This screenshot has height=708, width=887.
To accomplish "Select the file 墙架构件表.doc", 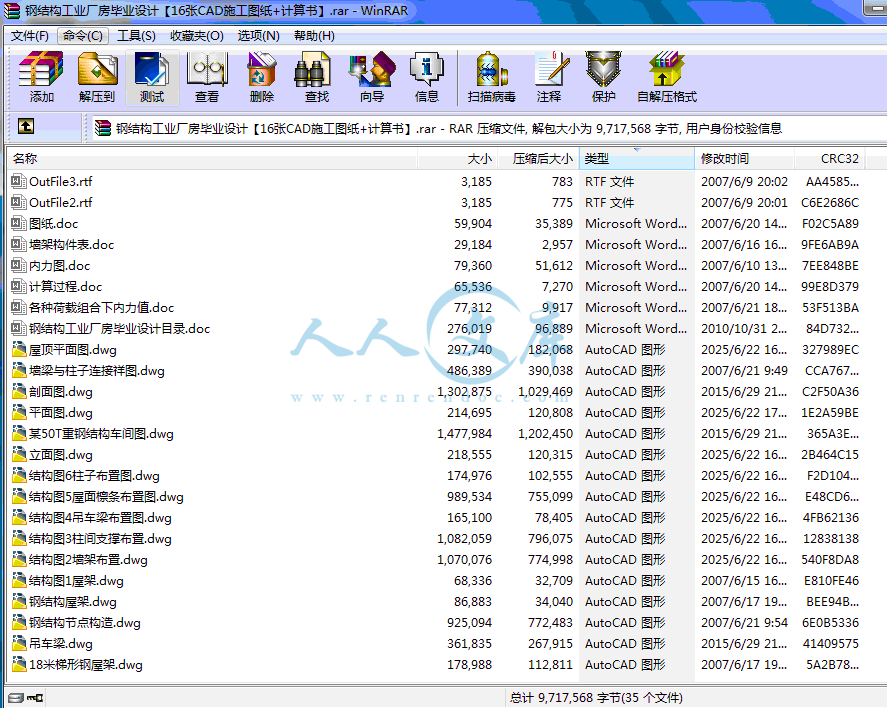I will pyautogui.click(x=71, y=244).
